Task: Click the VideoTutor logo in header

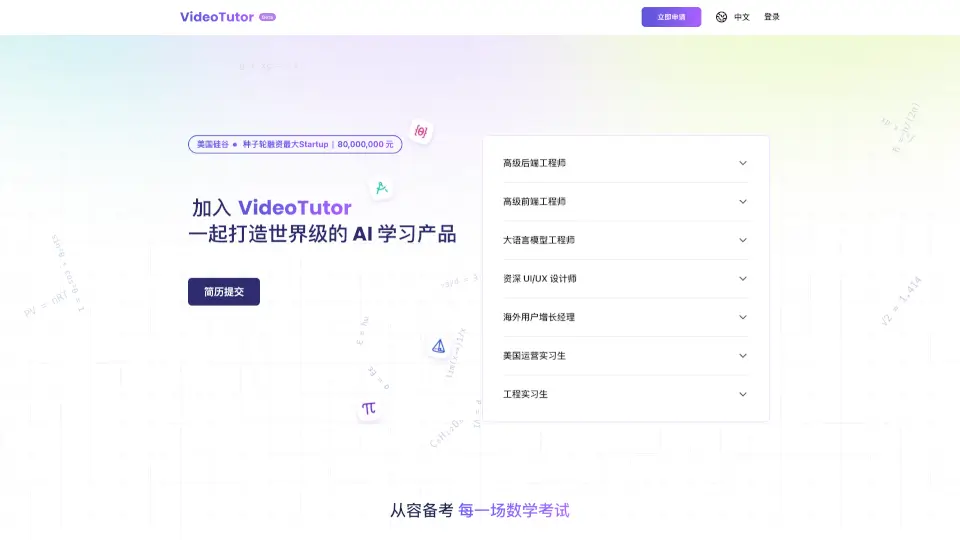Action: click(x=217, y=17)
